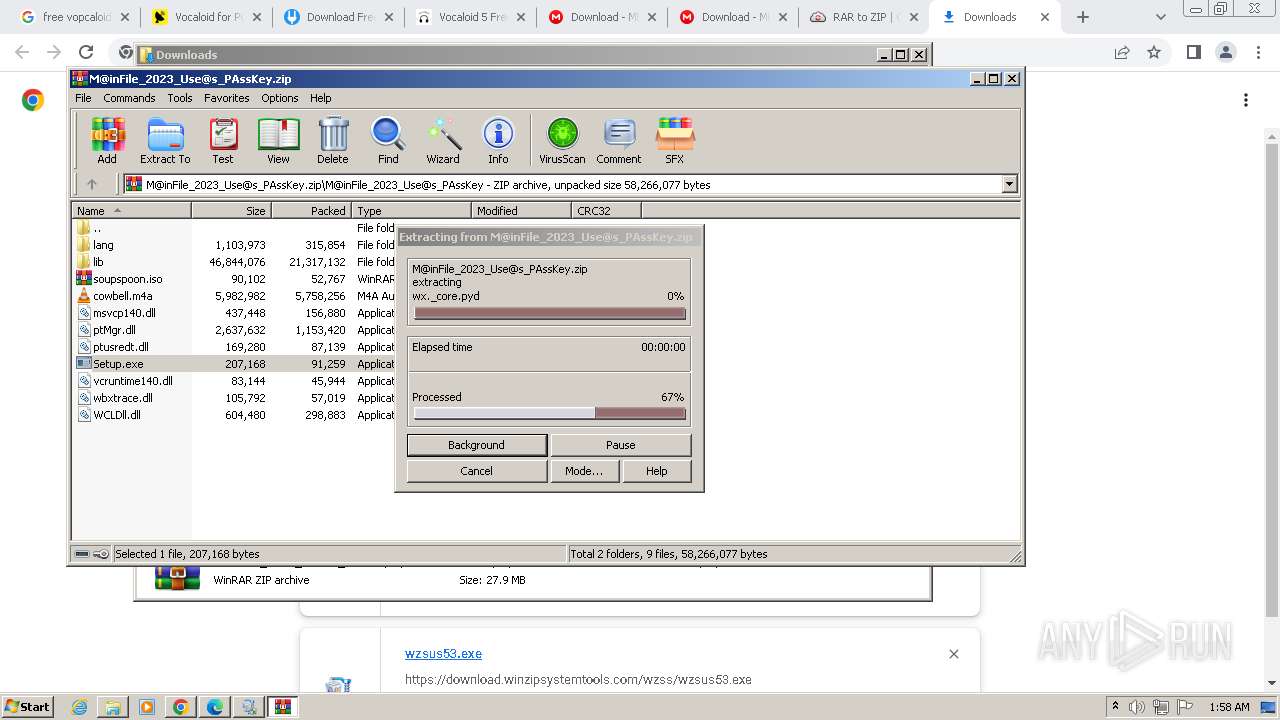The width and height of the screenshot is (1280, 720).
Task: Click the wx._core.pyd file progress bar
Action: (549, 313)
